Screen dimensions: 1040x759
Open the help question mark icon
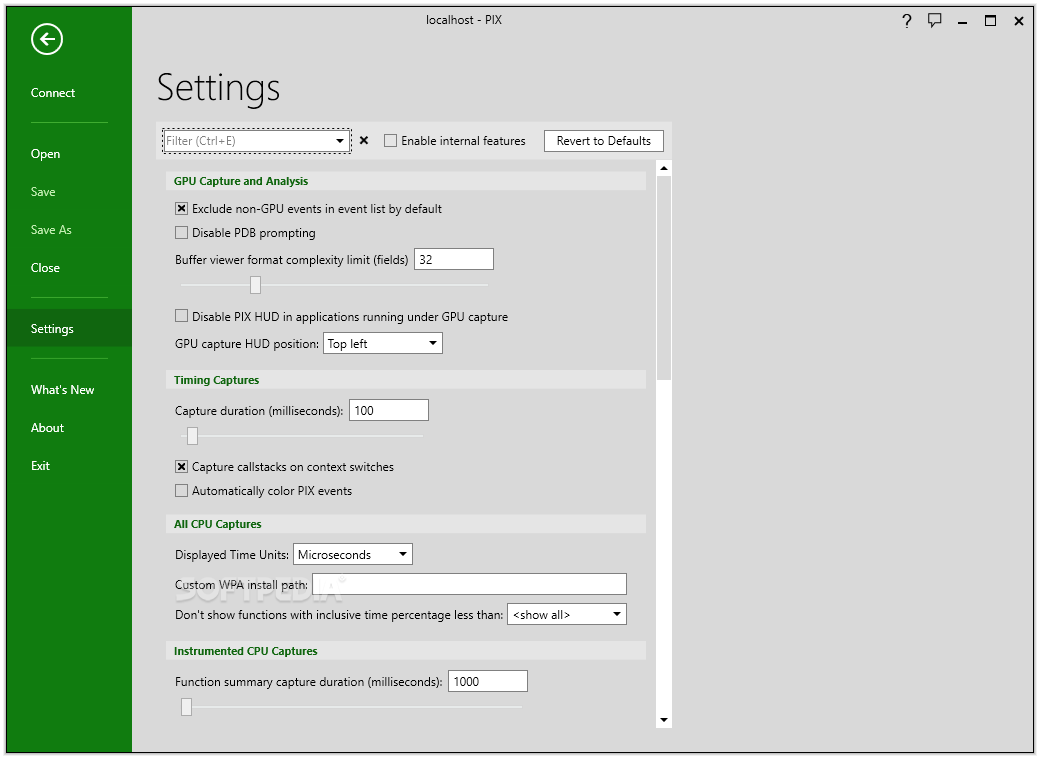click(907, 21)
